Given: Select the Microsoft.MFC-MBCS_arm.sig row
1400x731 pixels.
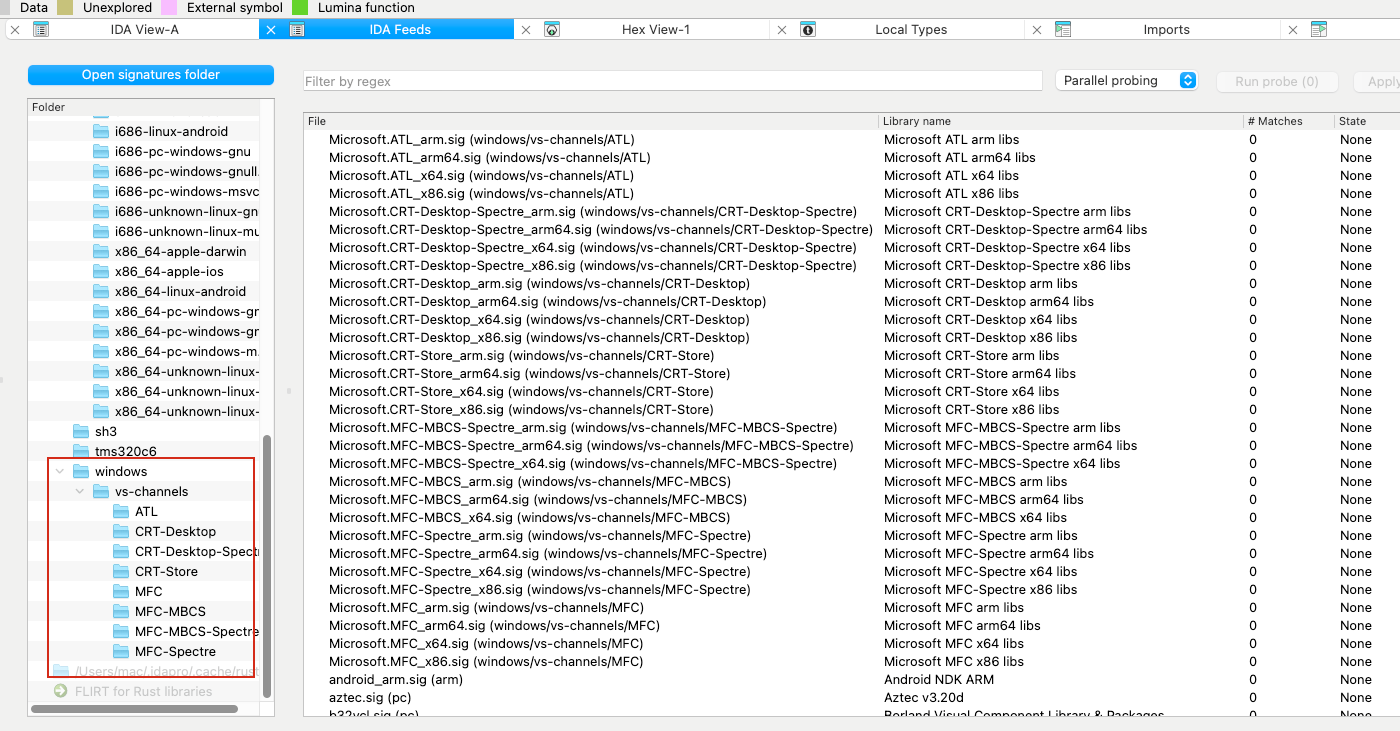Looking at the screenshot, I should 852,482.
